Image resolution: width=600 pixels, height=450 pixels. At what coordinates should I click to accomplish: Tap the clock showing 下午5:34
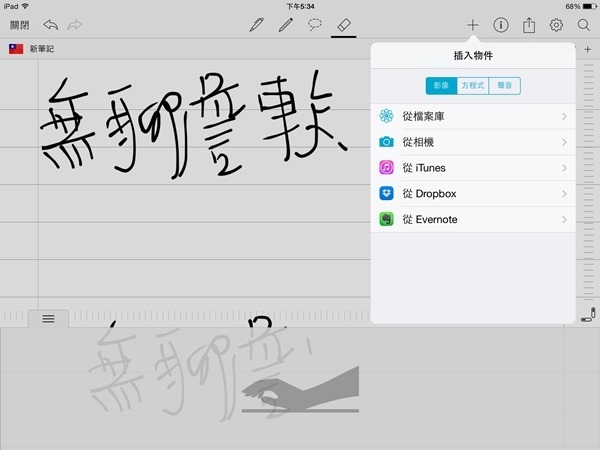[300, 7]
